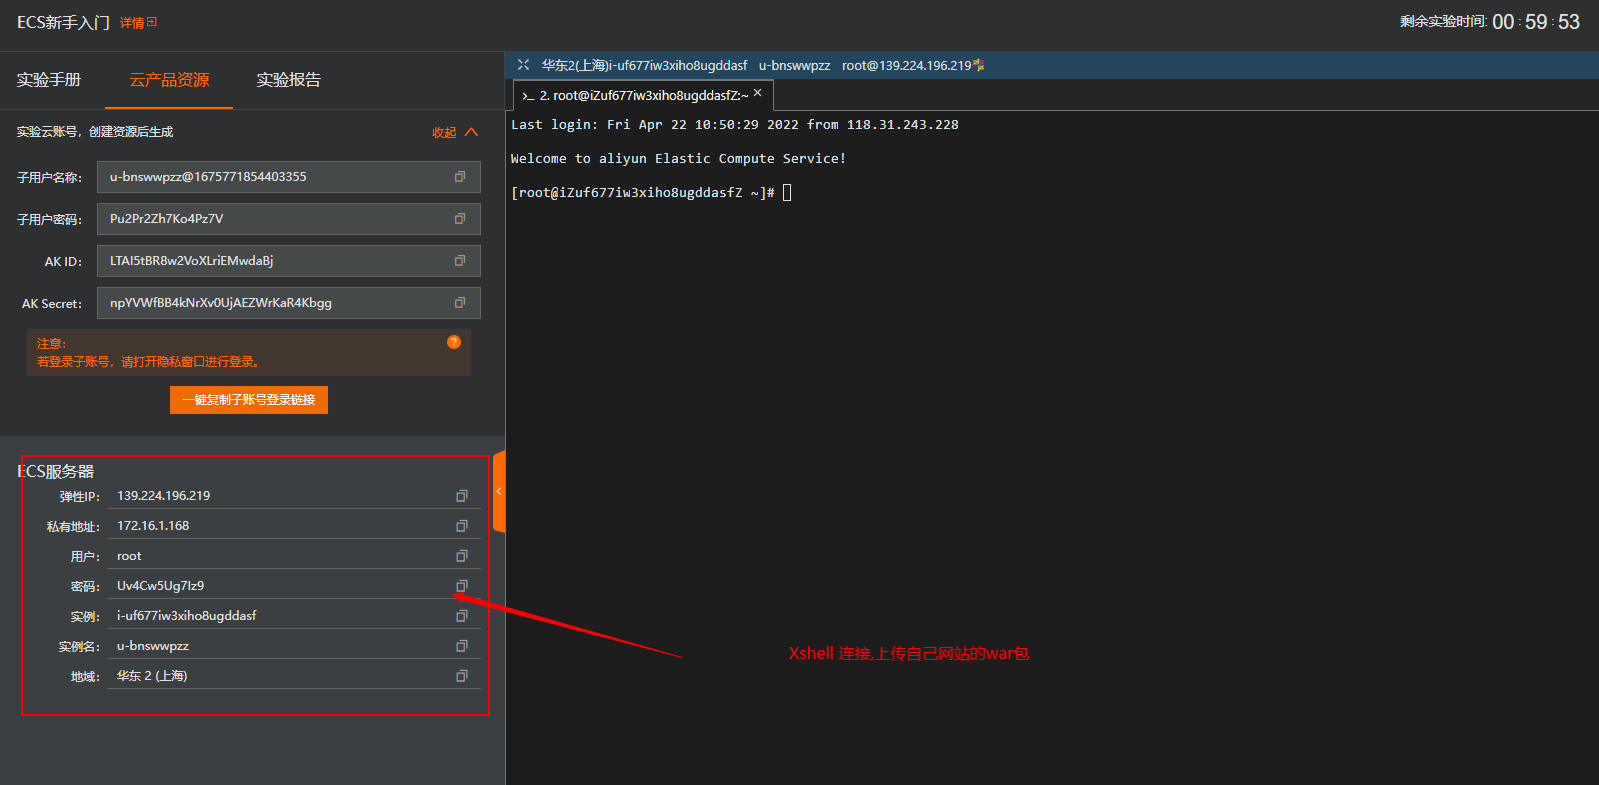The image size is (1599, 785).
Task: Click the elastic IP text 139.224.196.219
Action: click(164, 496)
